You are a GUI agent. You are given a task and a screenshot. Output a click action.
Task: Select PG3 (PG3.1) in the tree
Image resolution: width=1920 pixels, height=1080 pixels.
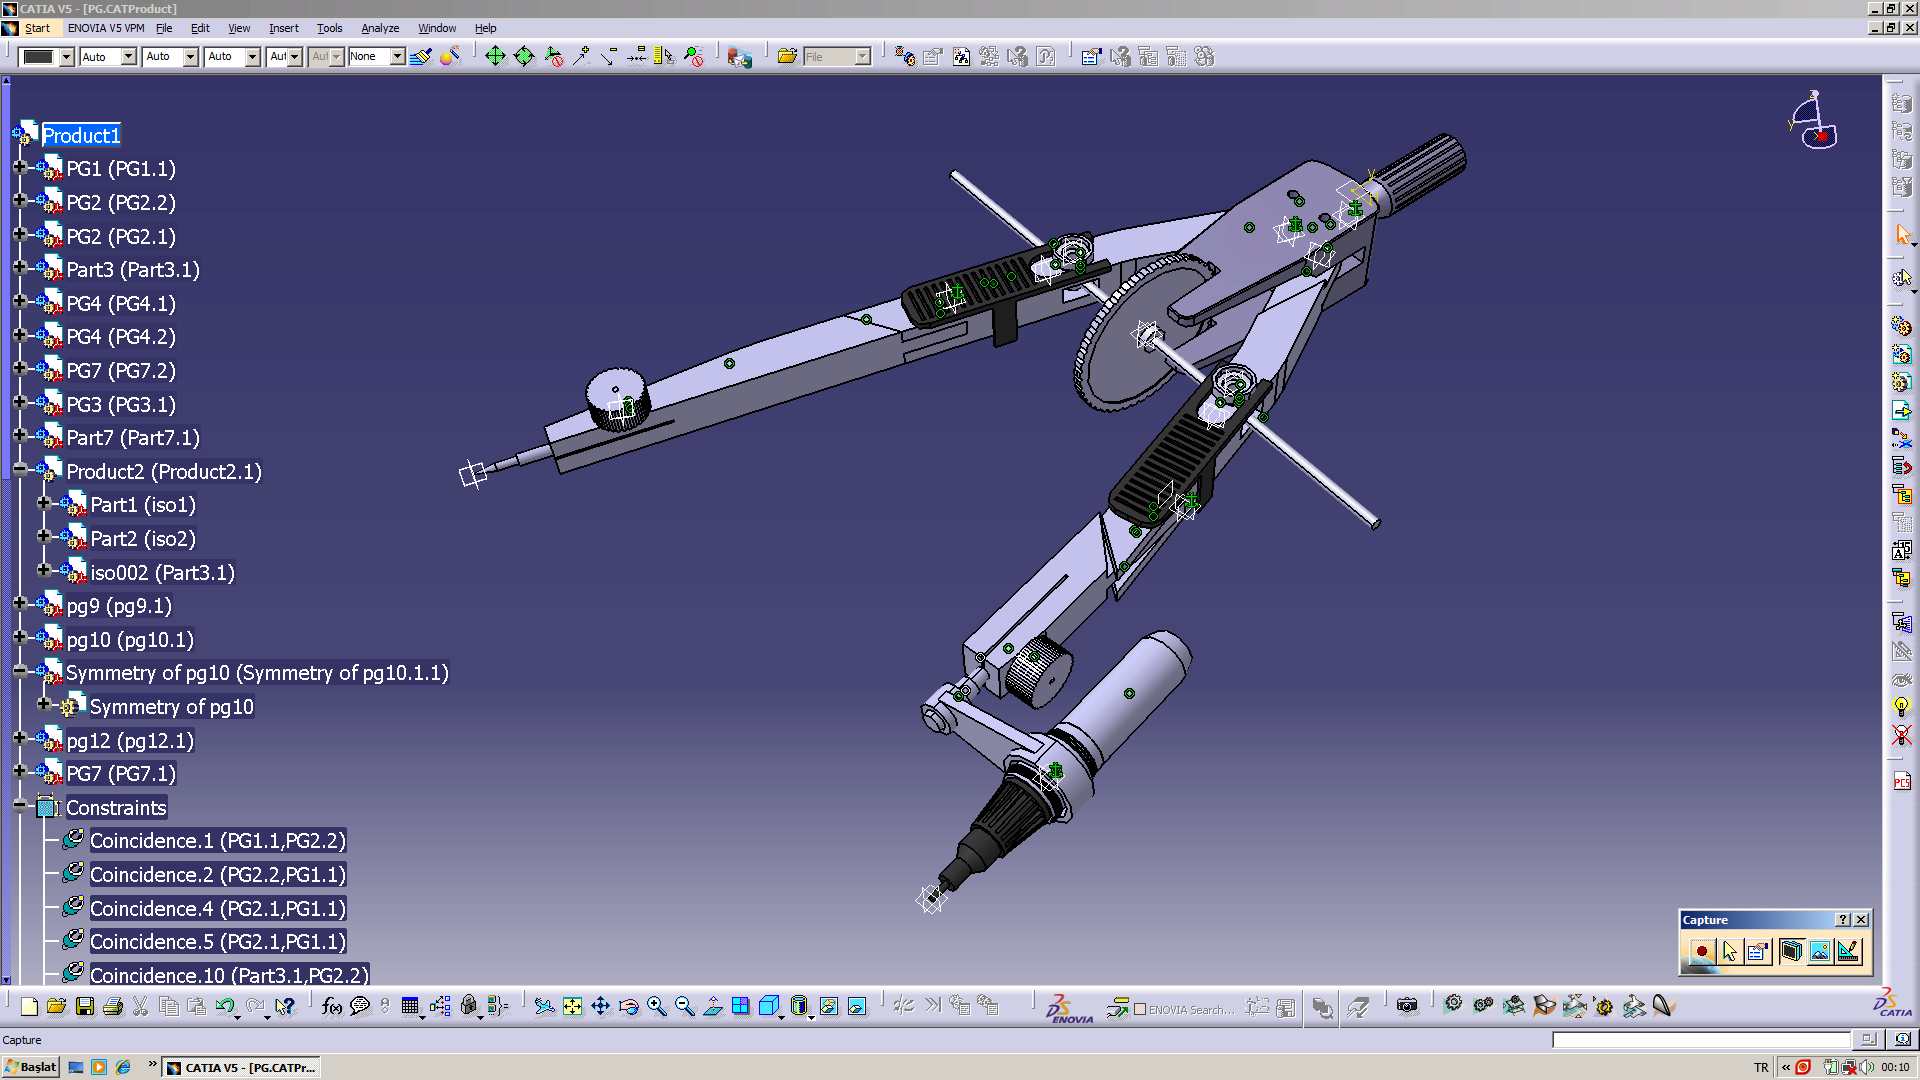point(121,404)
